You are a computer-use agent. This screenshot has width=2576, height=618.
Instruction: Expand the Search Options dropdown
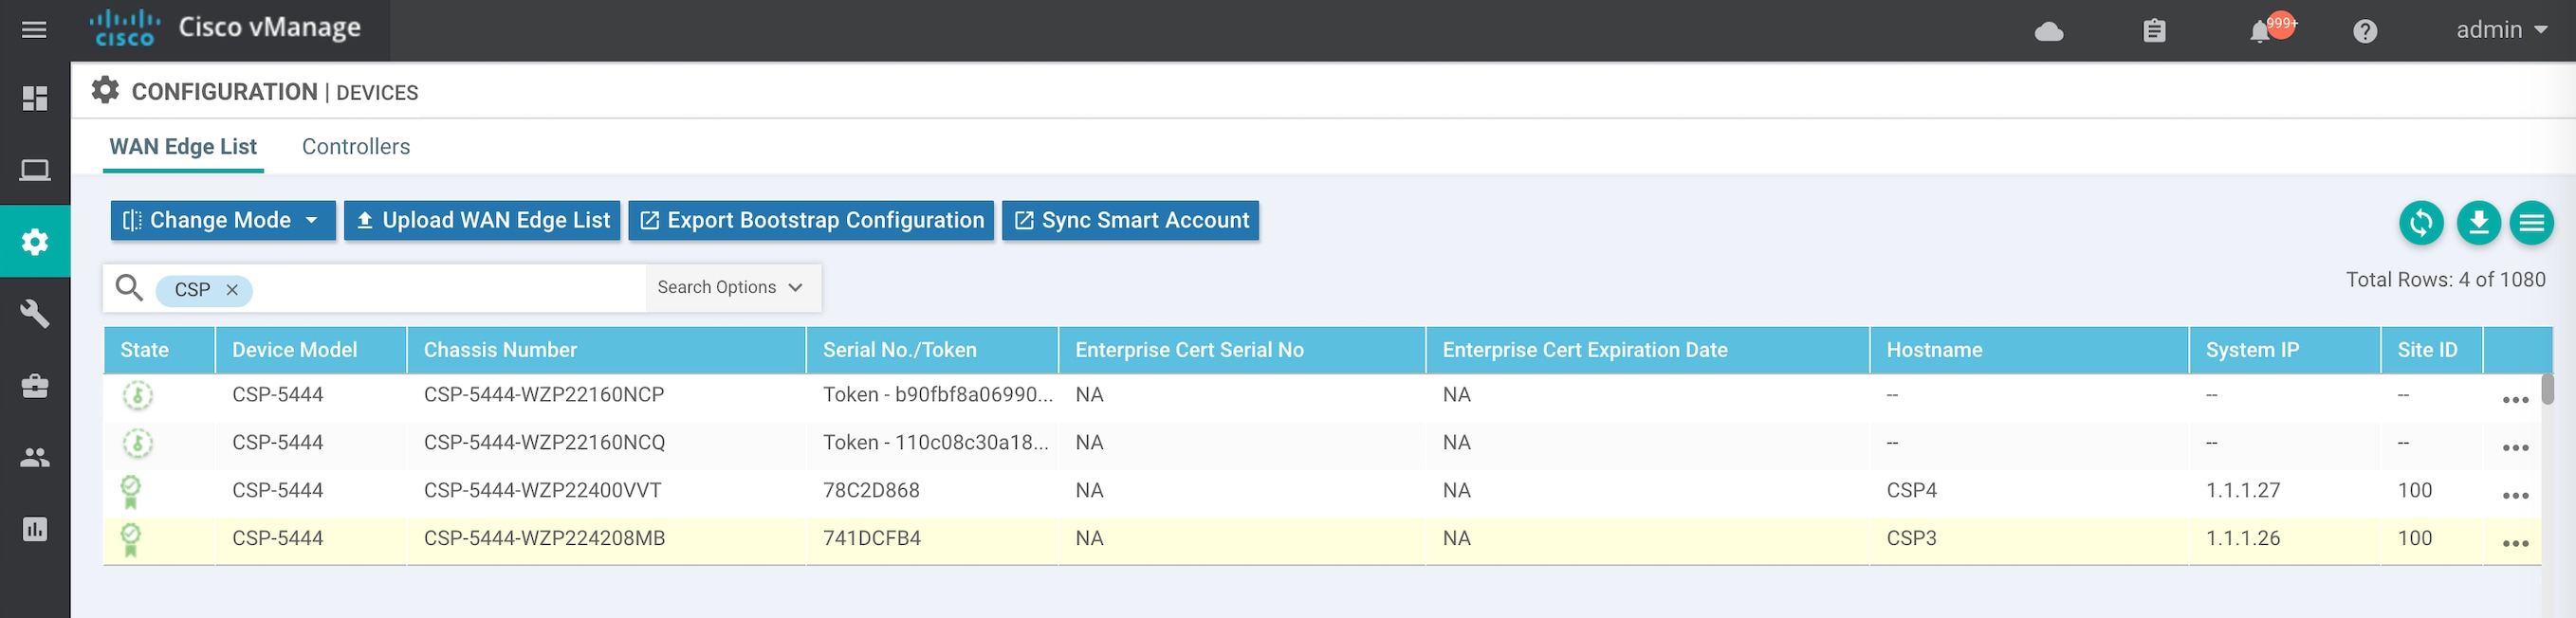tap(731, 288)
